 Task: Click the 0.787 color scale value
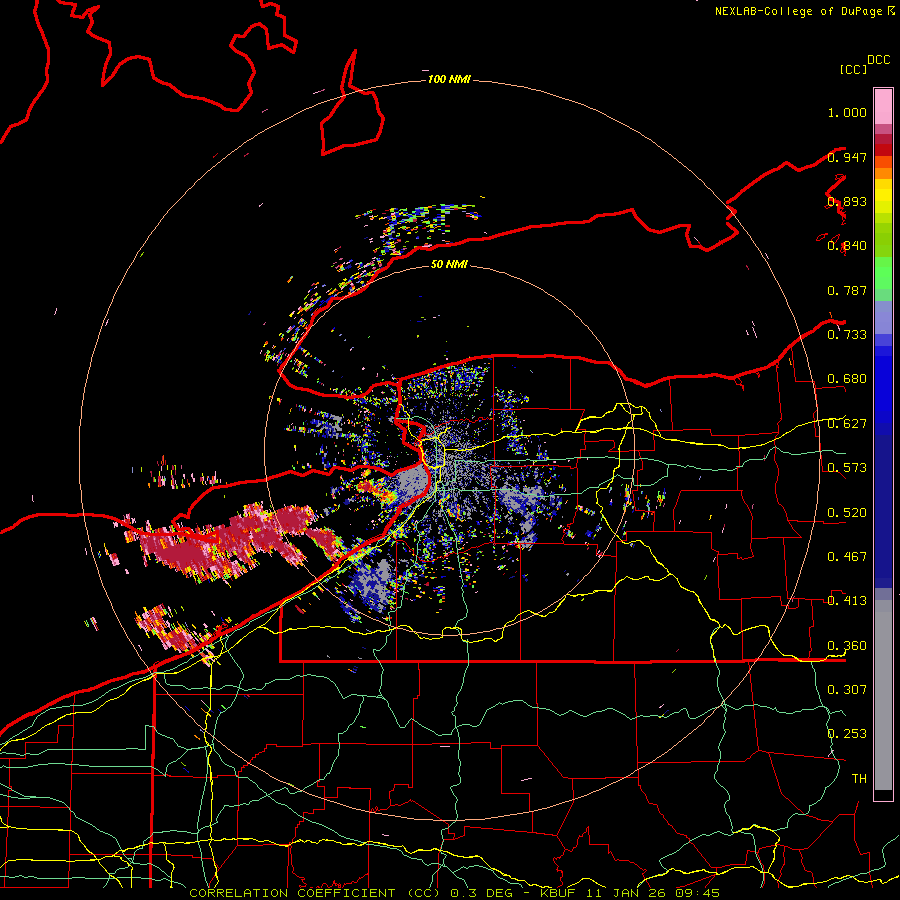click(x=847, y=290)
